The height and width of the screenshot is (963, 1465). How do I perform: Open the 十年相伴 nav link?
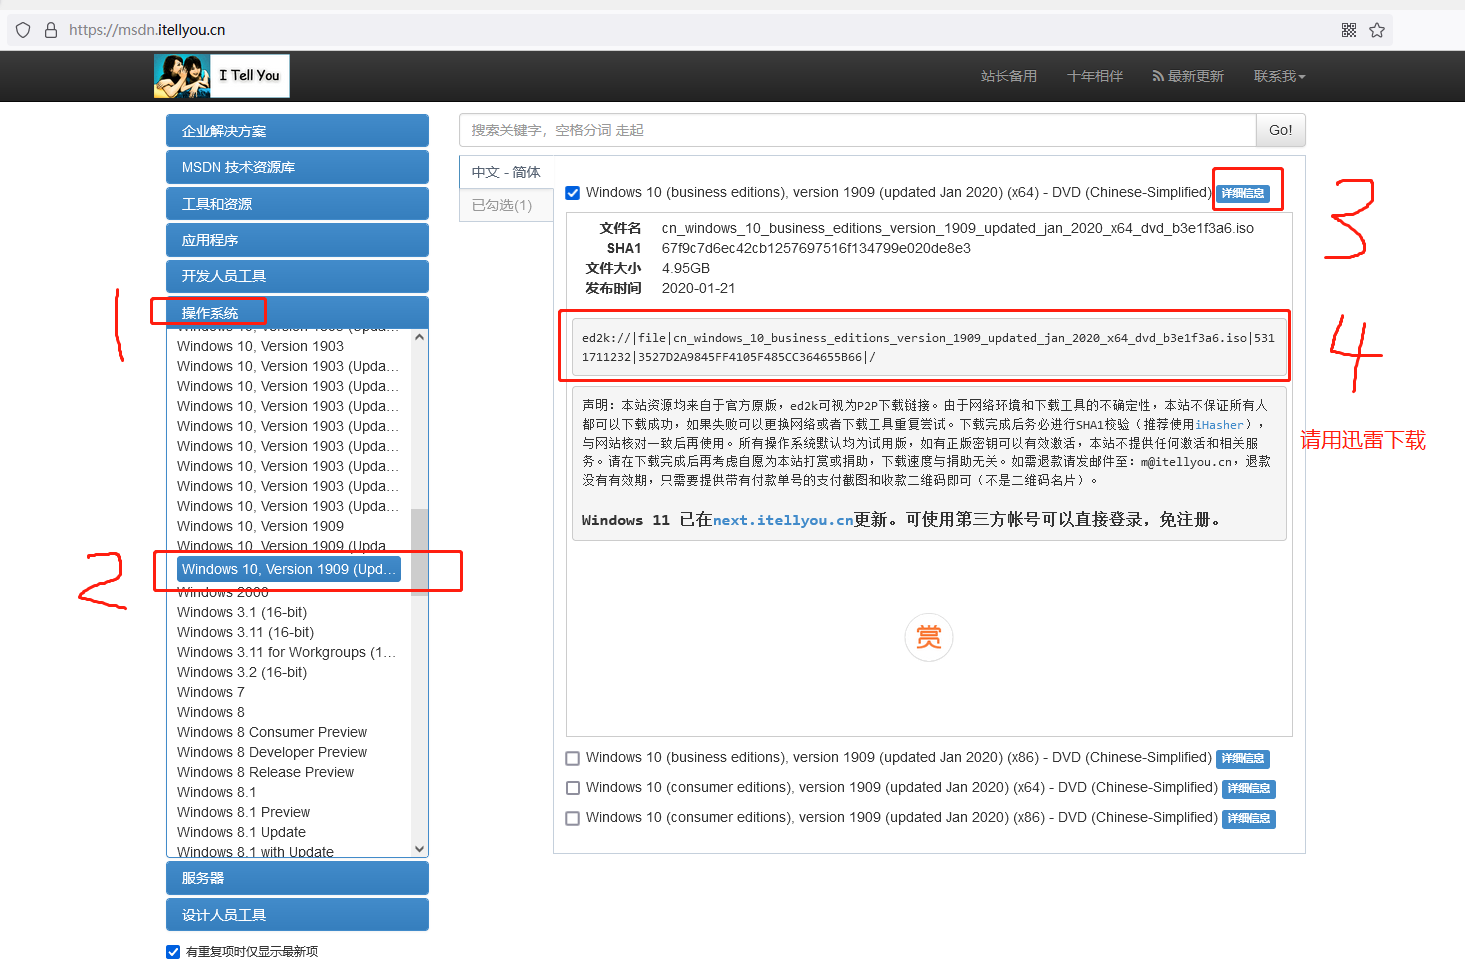point(1095,76)
